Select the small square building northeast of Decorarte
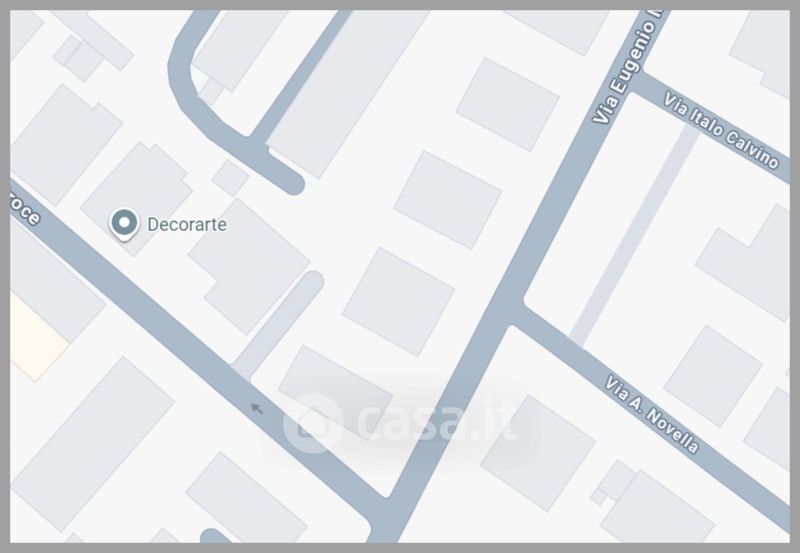 pos(230,178)
